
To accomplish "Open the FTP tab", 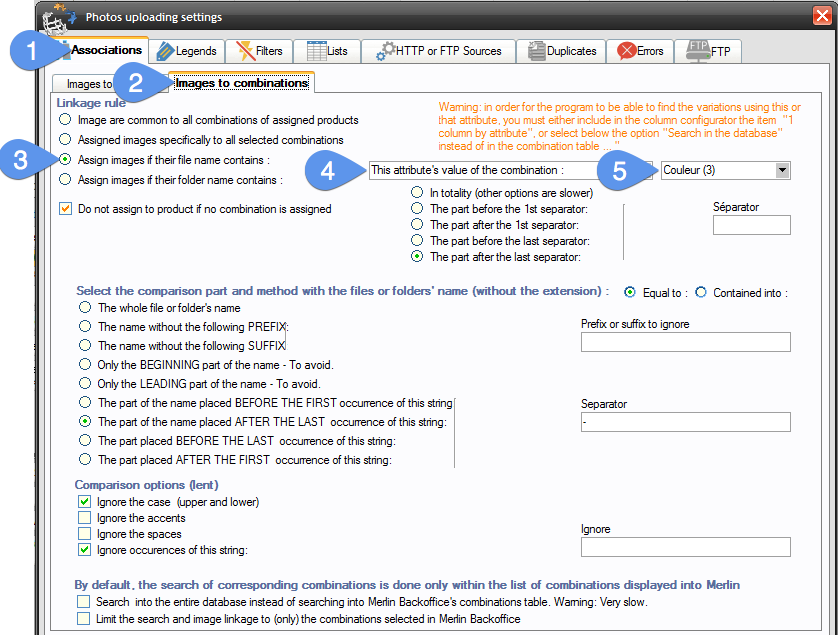I will coord(708,51).
